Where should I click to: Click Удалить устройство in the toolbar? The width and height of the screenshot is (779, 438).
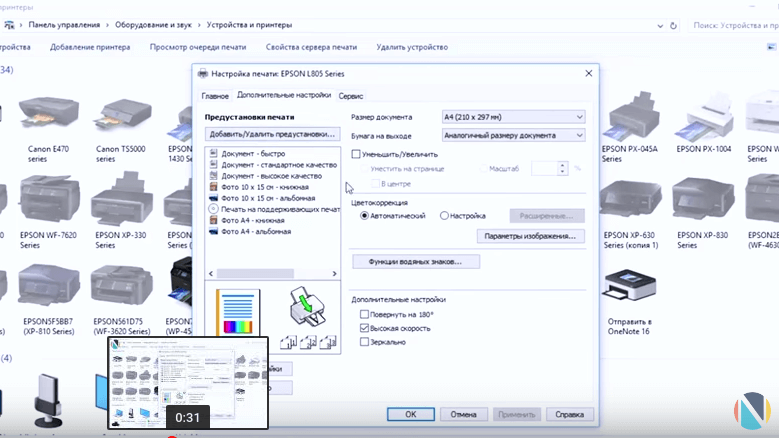[412, 47]
